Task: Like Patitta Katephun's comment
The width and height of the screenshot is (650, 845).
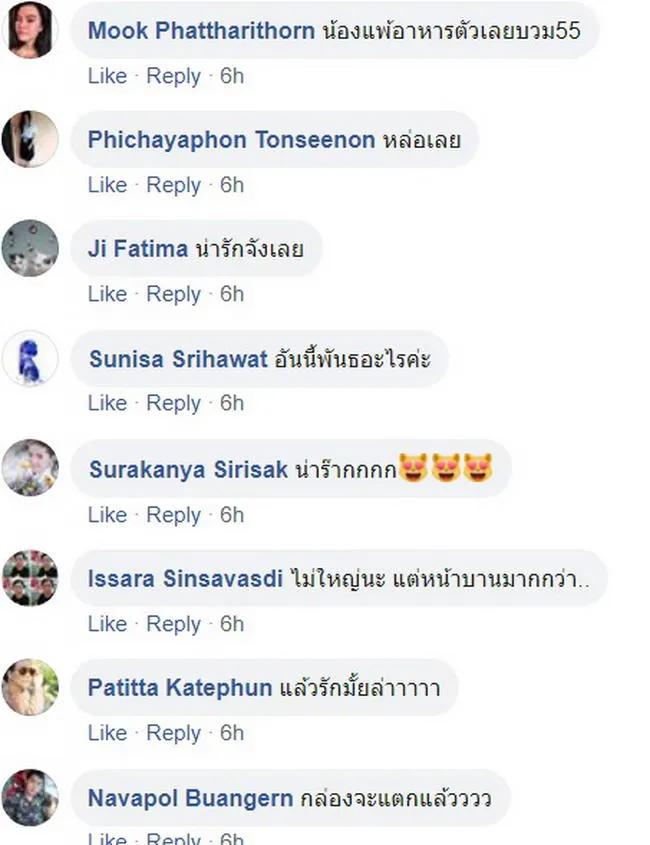Action: pos(107,733)
